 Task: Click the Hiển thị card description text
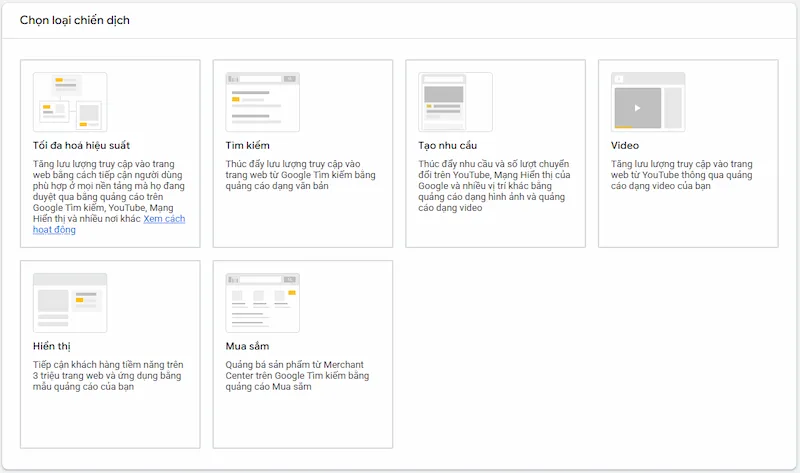(x=109, y=375)
